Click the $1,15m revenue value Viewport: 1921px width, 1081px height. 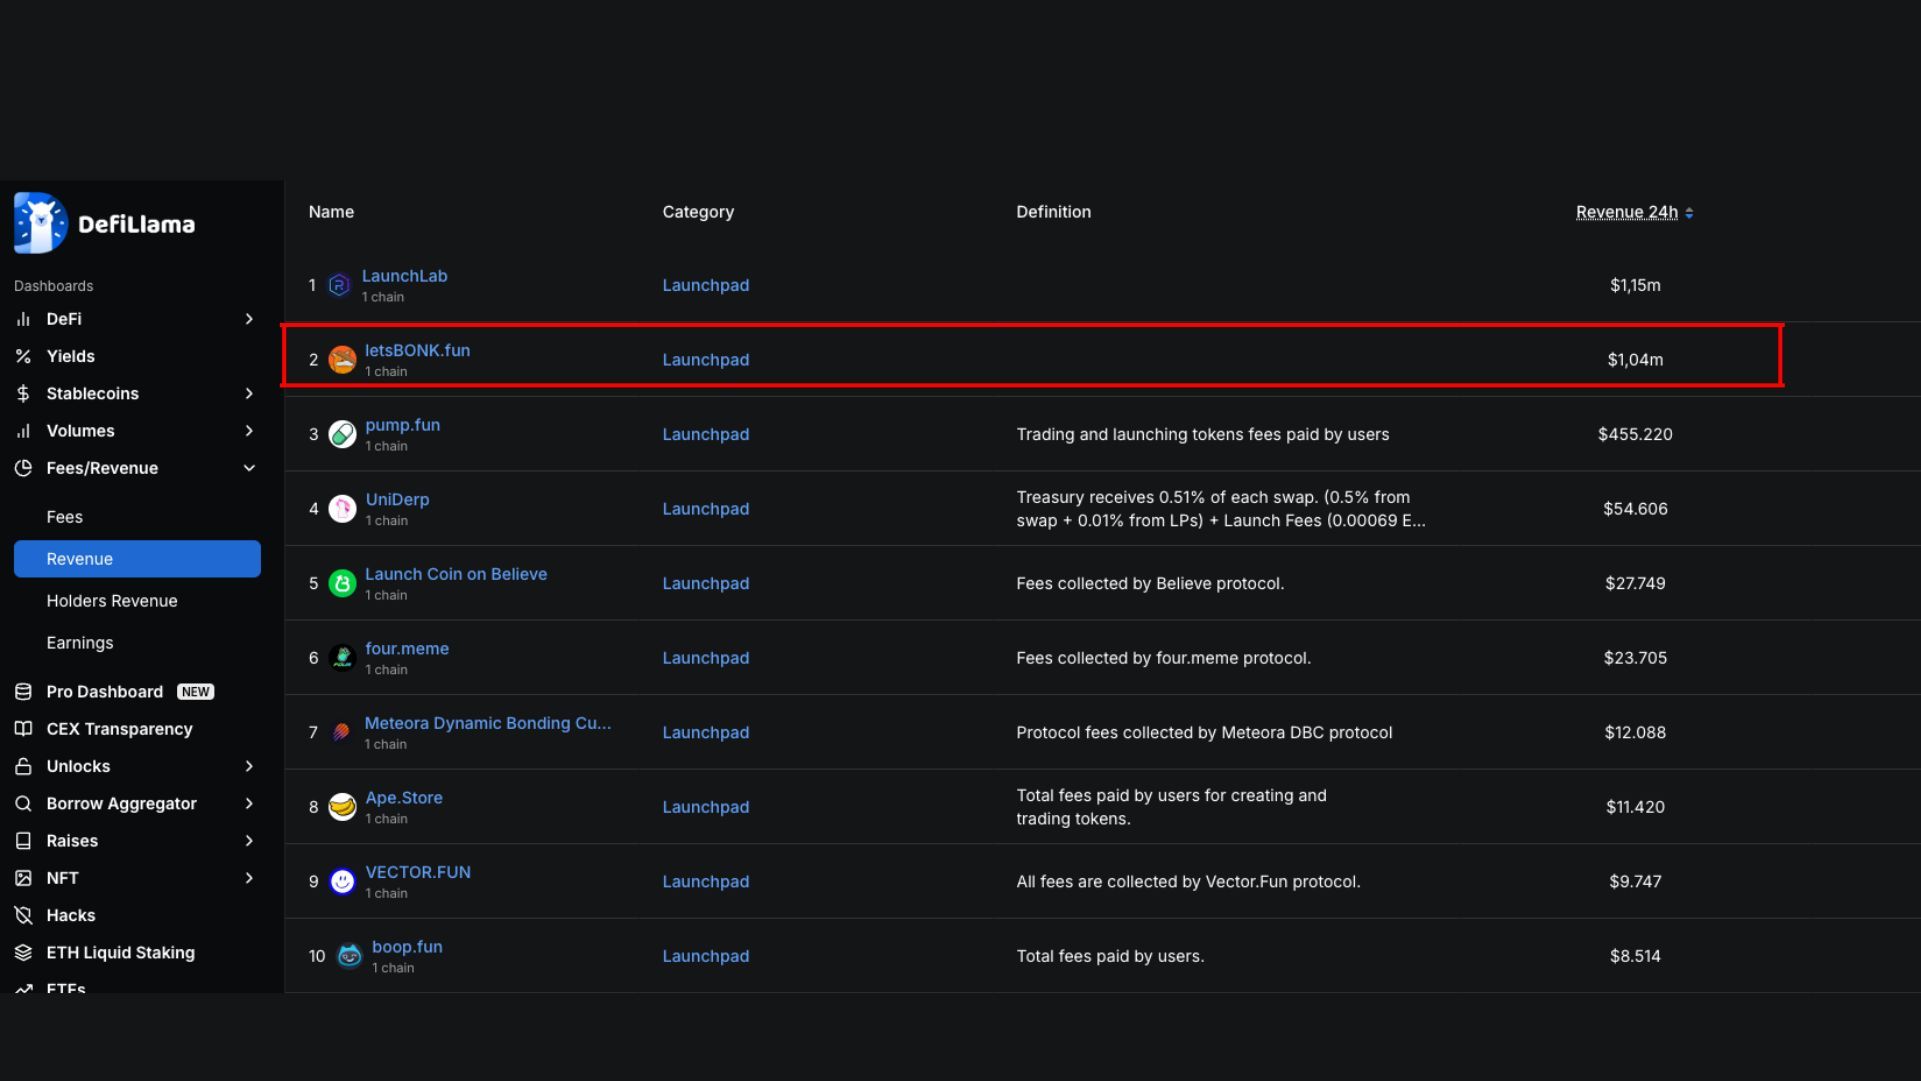[x=1635, y=285]
